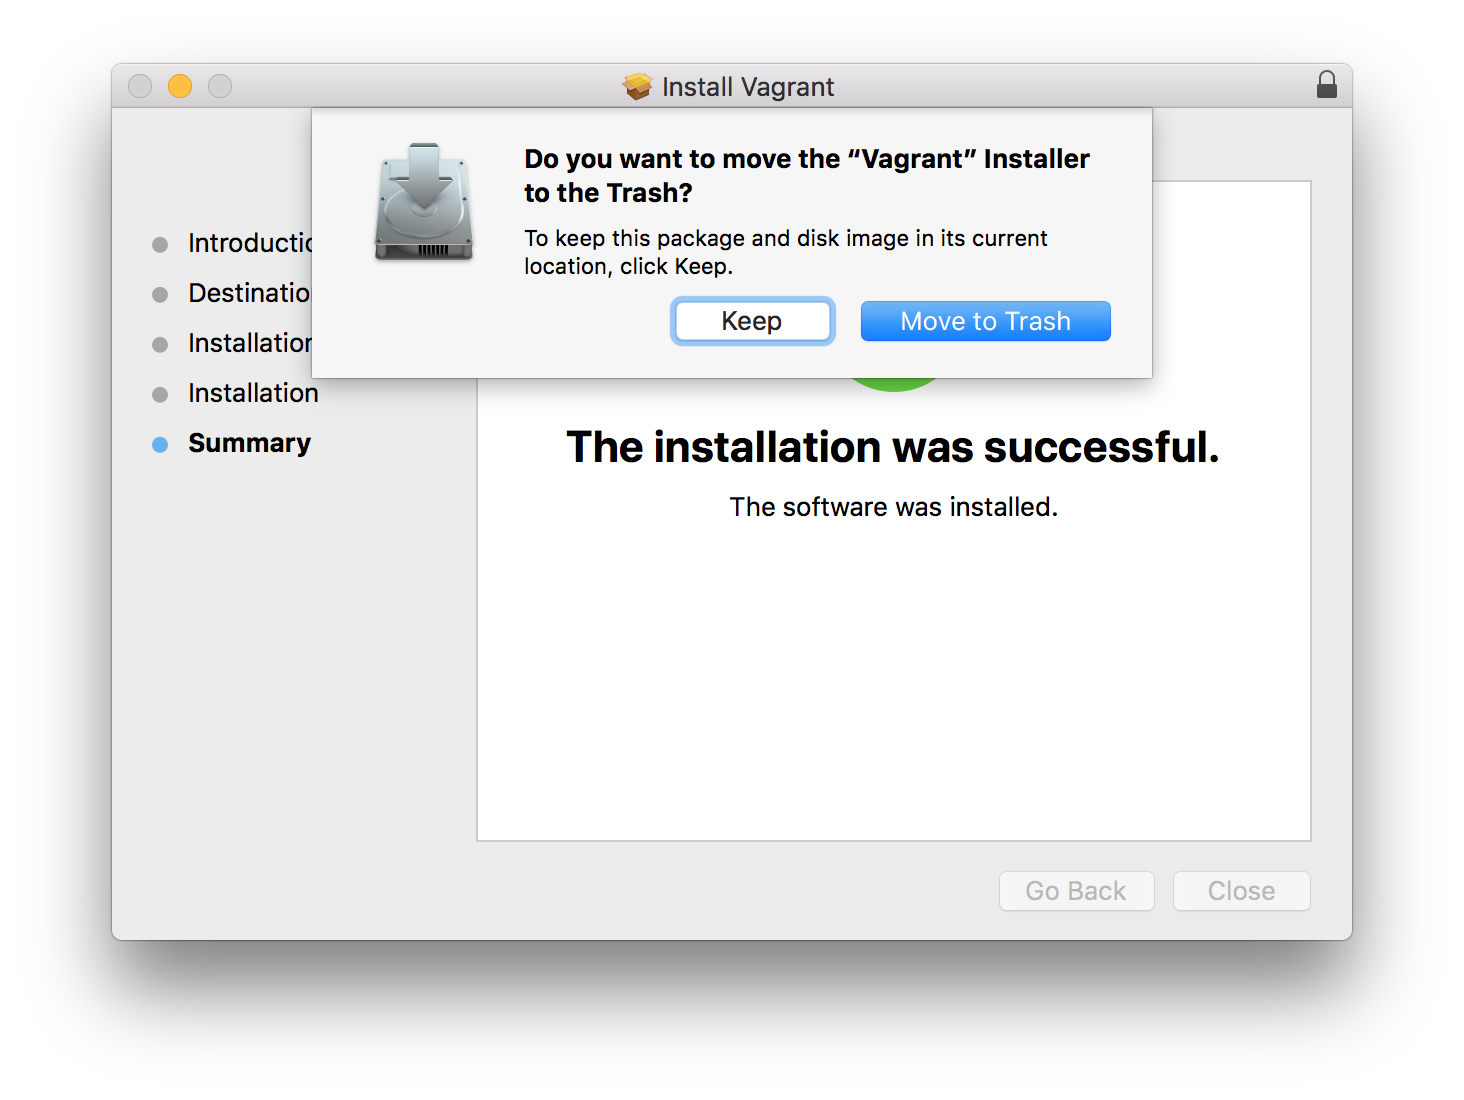Screen dimensions: 1464x1100
Task: Click the bullet next to Installation Type
Action: coord(161,343)
